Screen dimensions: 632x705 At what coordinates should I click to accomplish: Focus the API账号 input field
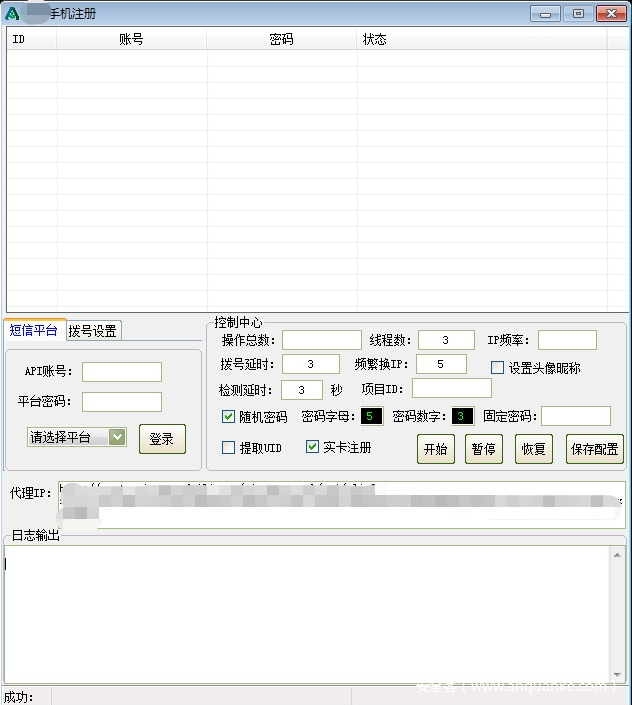tap(121, 372)
